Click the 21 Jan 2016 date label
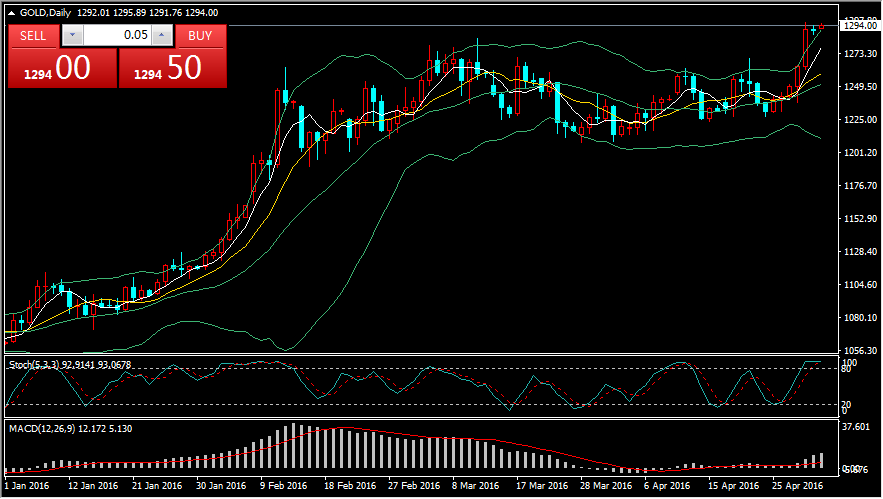 [x=157, y=485]
